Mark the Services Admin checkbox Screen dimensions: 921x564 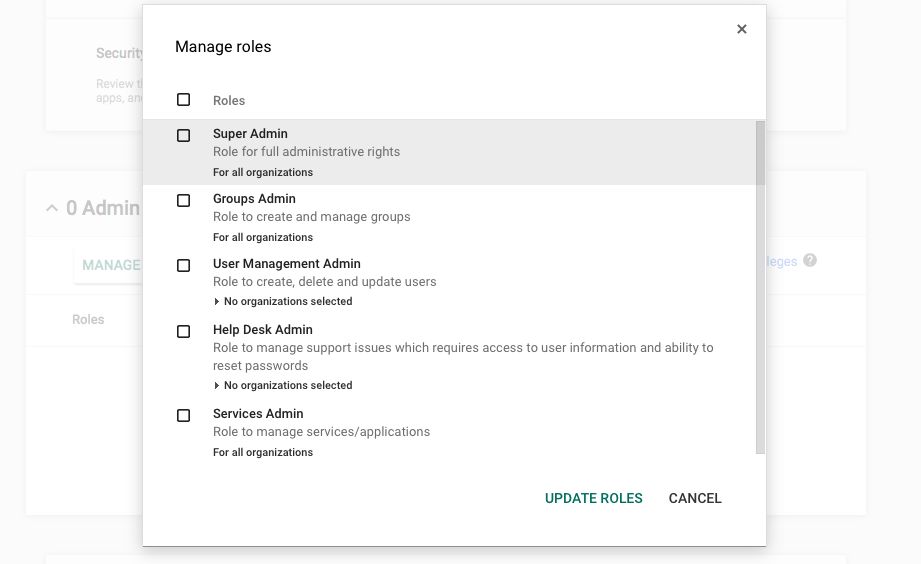183,415
